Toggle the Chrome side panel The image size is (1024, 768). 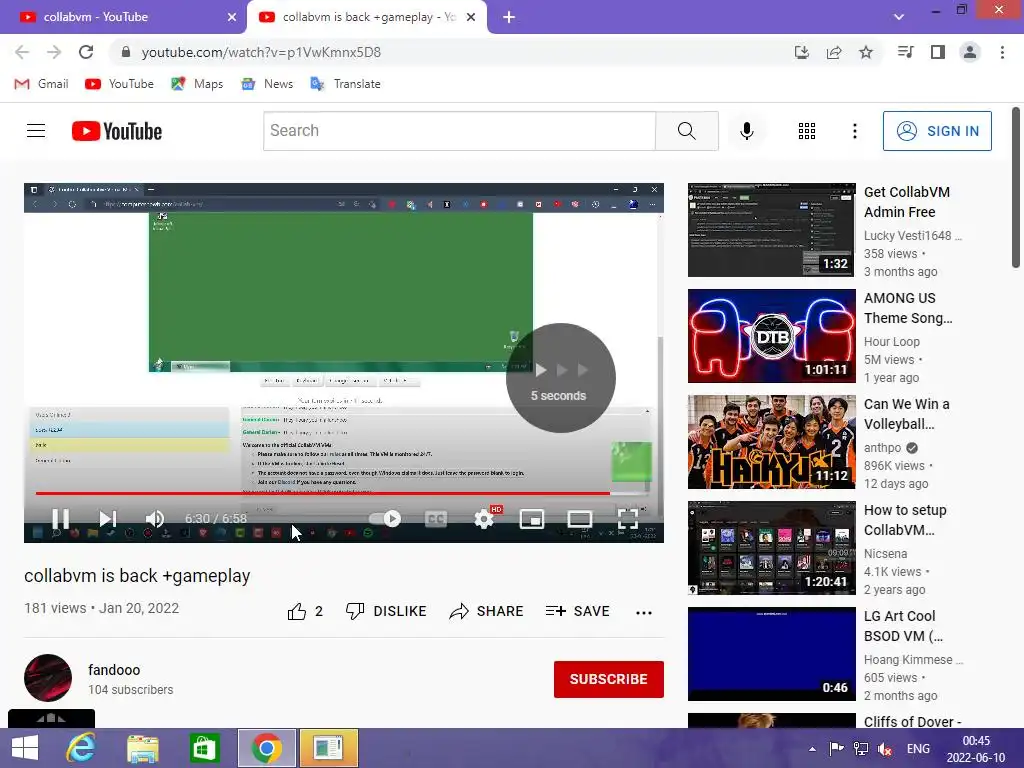click(x=938, y=52)
